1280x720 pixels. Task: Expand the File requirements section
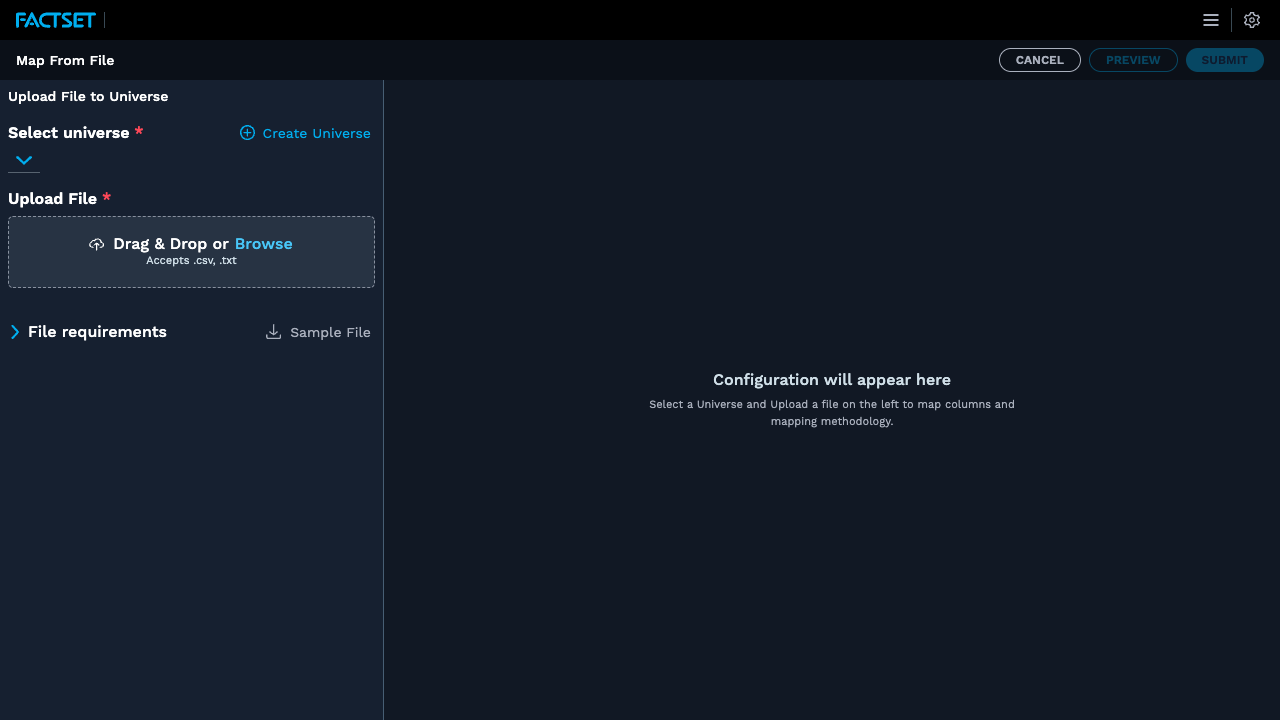click(15, 332)
